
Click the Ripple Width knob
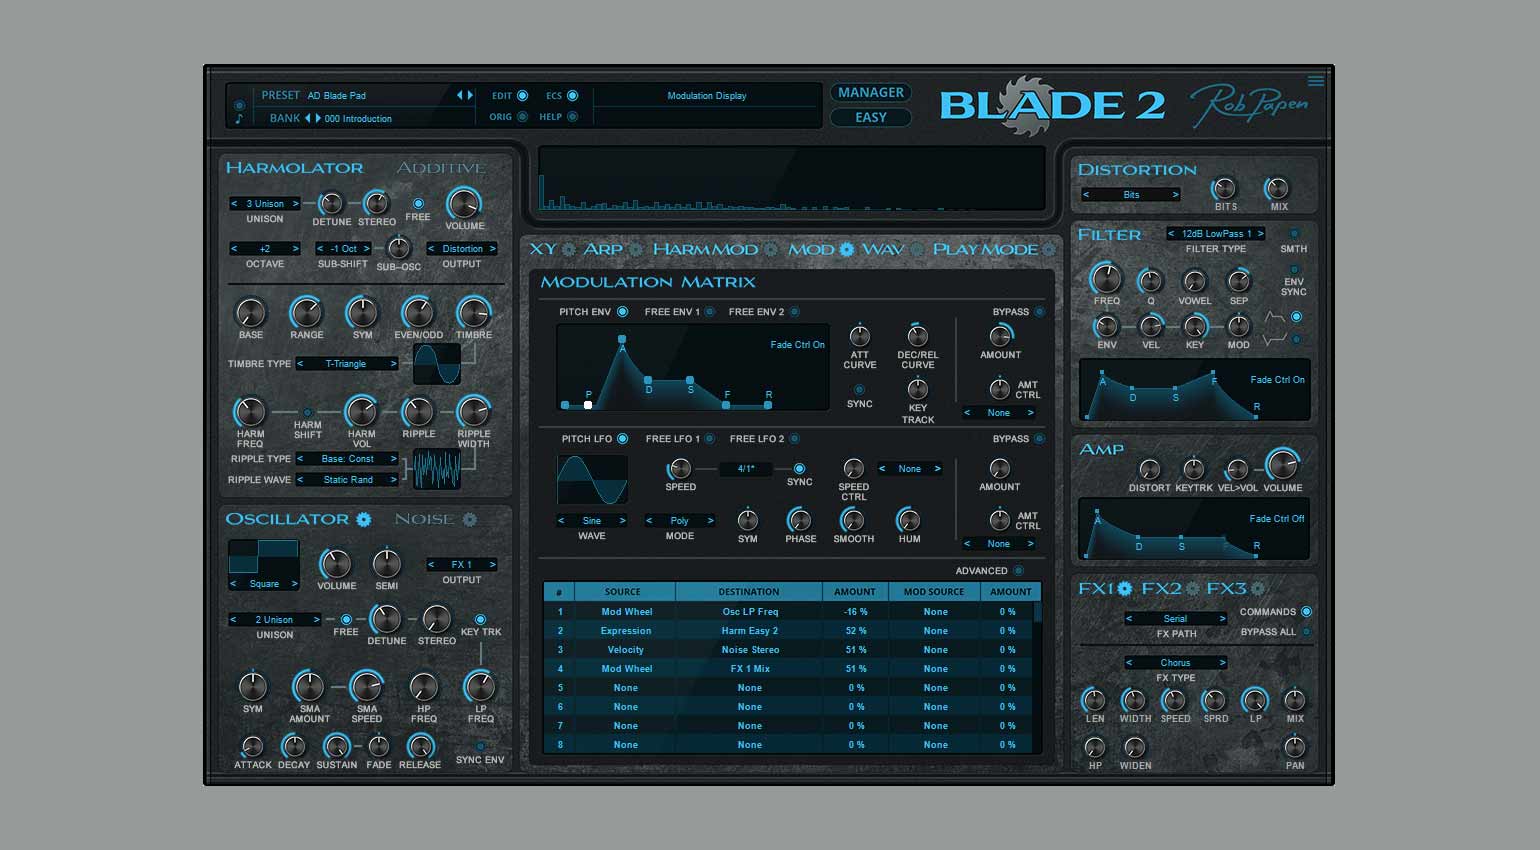click(x=473, y=411)
